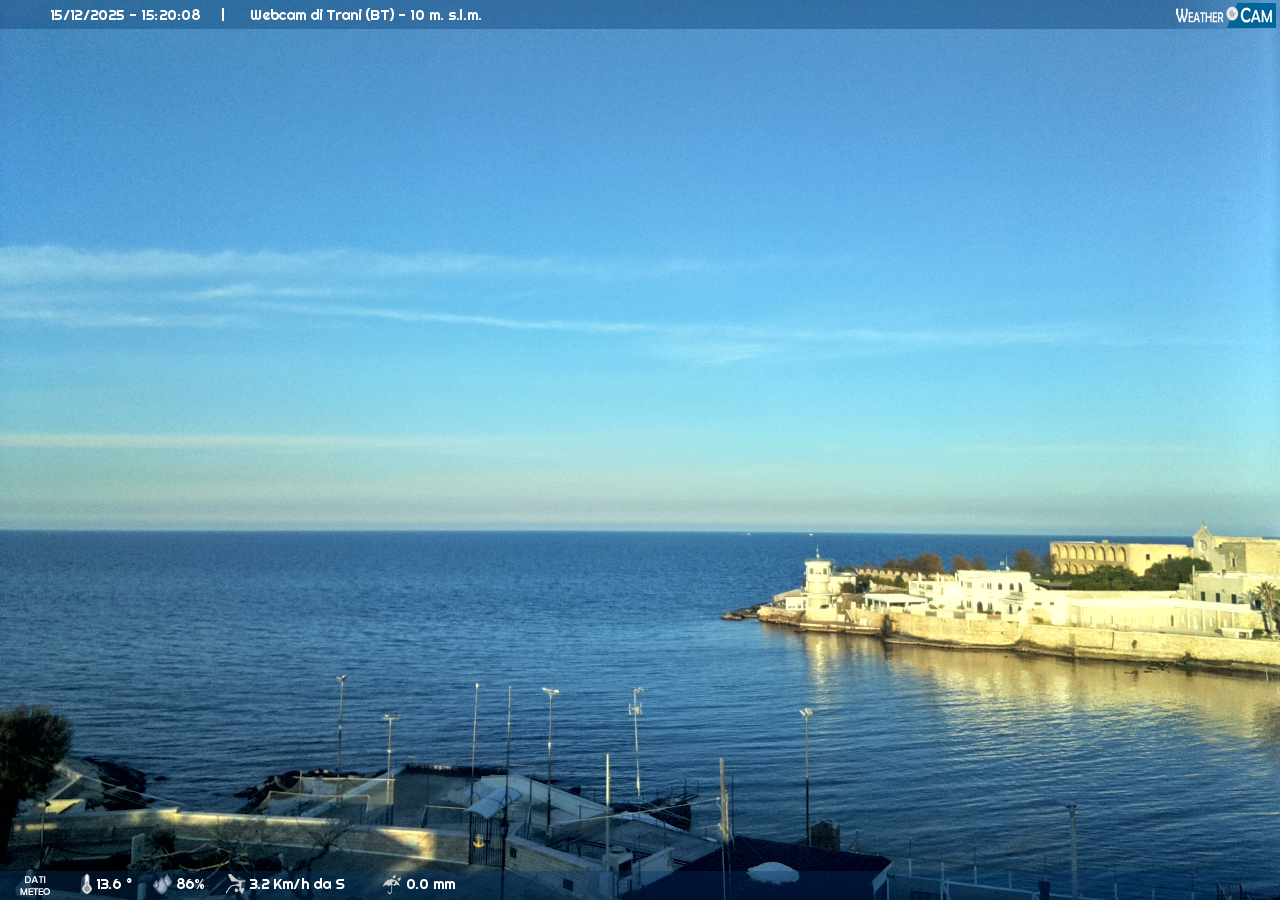The height and width of the screenshot is (900, 1280).
Task: Click the palm tree at the right edge
Action: pyautogui.click(x=1266, y=600)
